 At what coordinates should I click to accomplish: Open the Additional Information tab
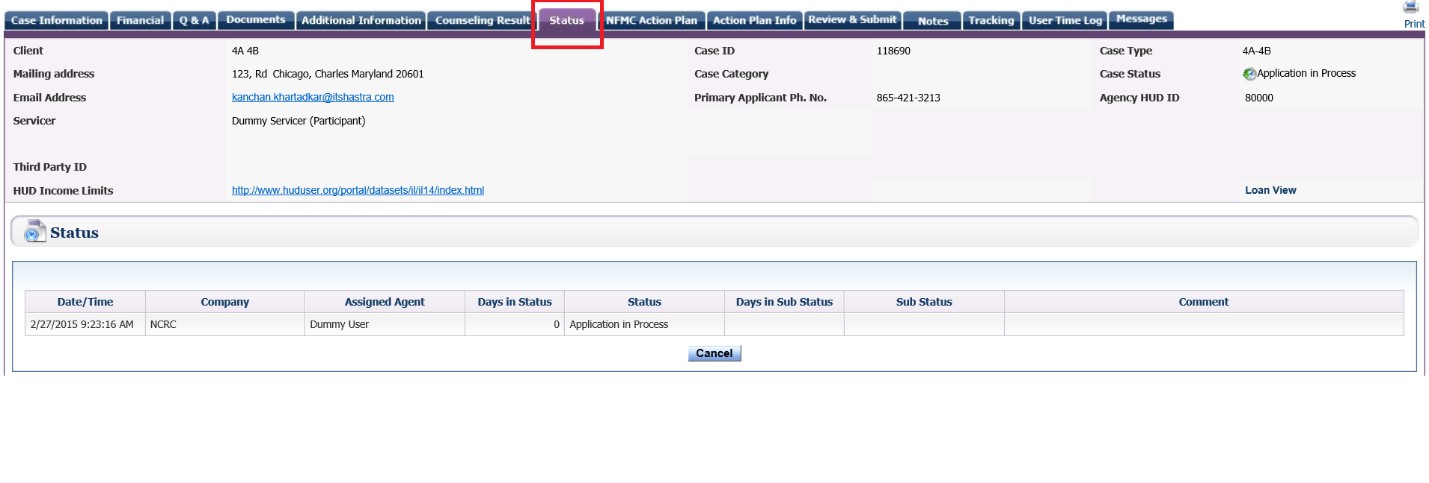(x=361, y=20)
